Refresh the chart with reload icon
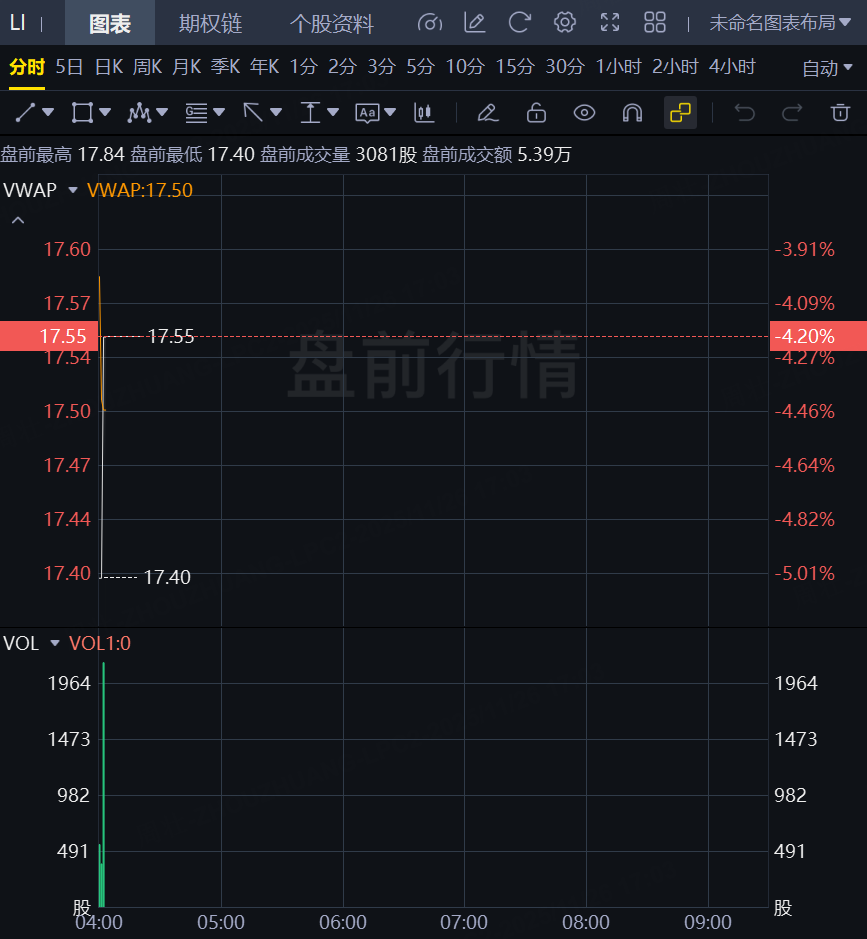This screenshot has height=939, width=867. click(x=520, y=23)
